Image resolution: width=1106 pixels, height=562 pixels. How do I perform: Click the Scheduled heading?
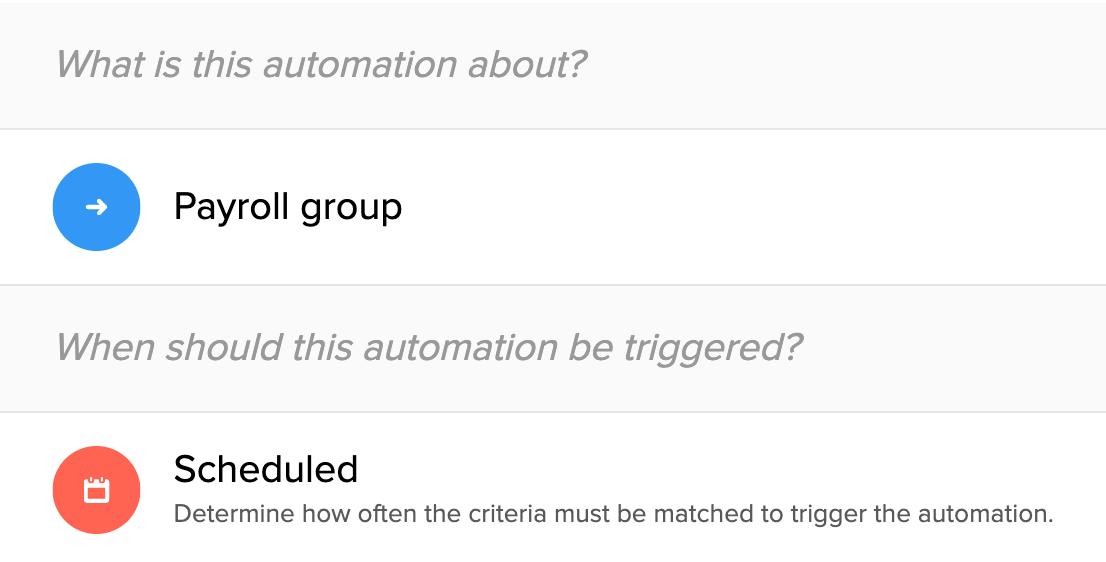(x=266, y=469)
